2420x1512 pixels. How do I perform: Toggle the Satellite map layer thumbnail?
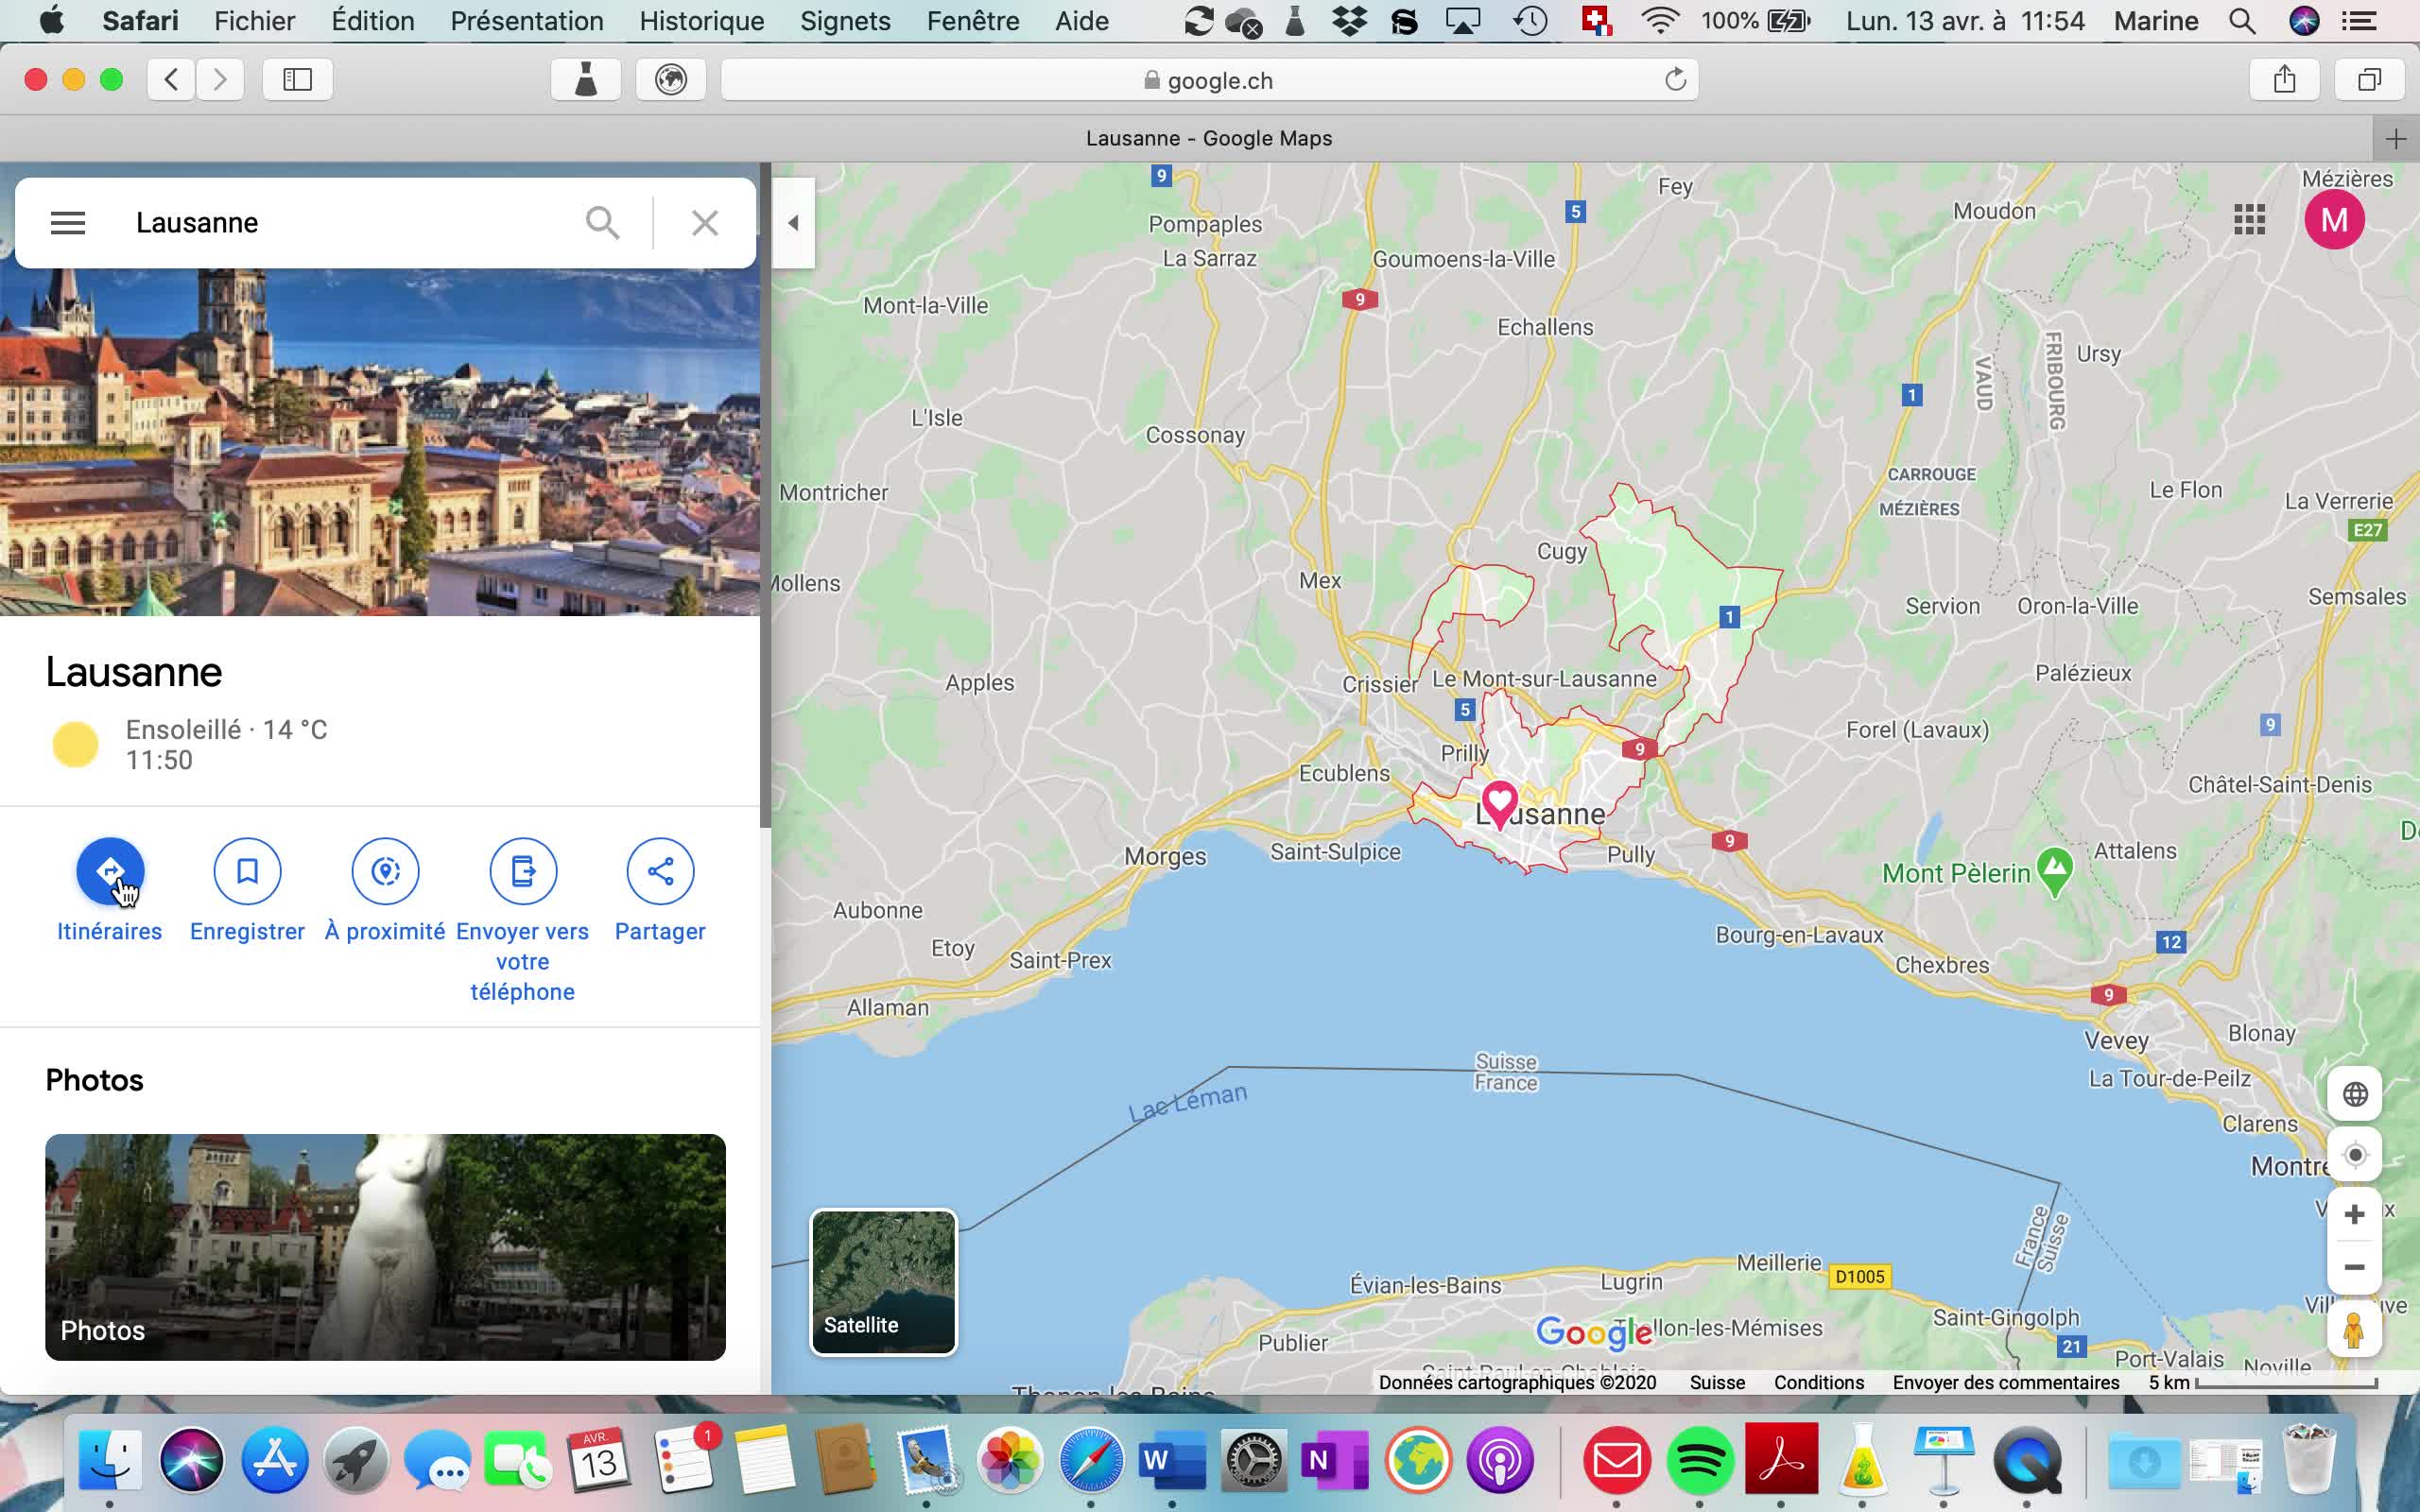(883, 1282)
